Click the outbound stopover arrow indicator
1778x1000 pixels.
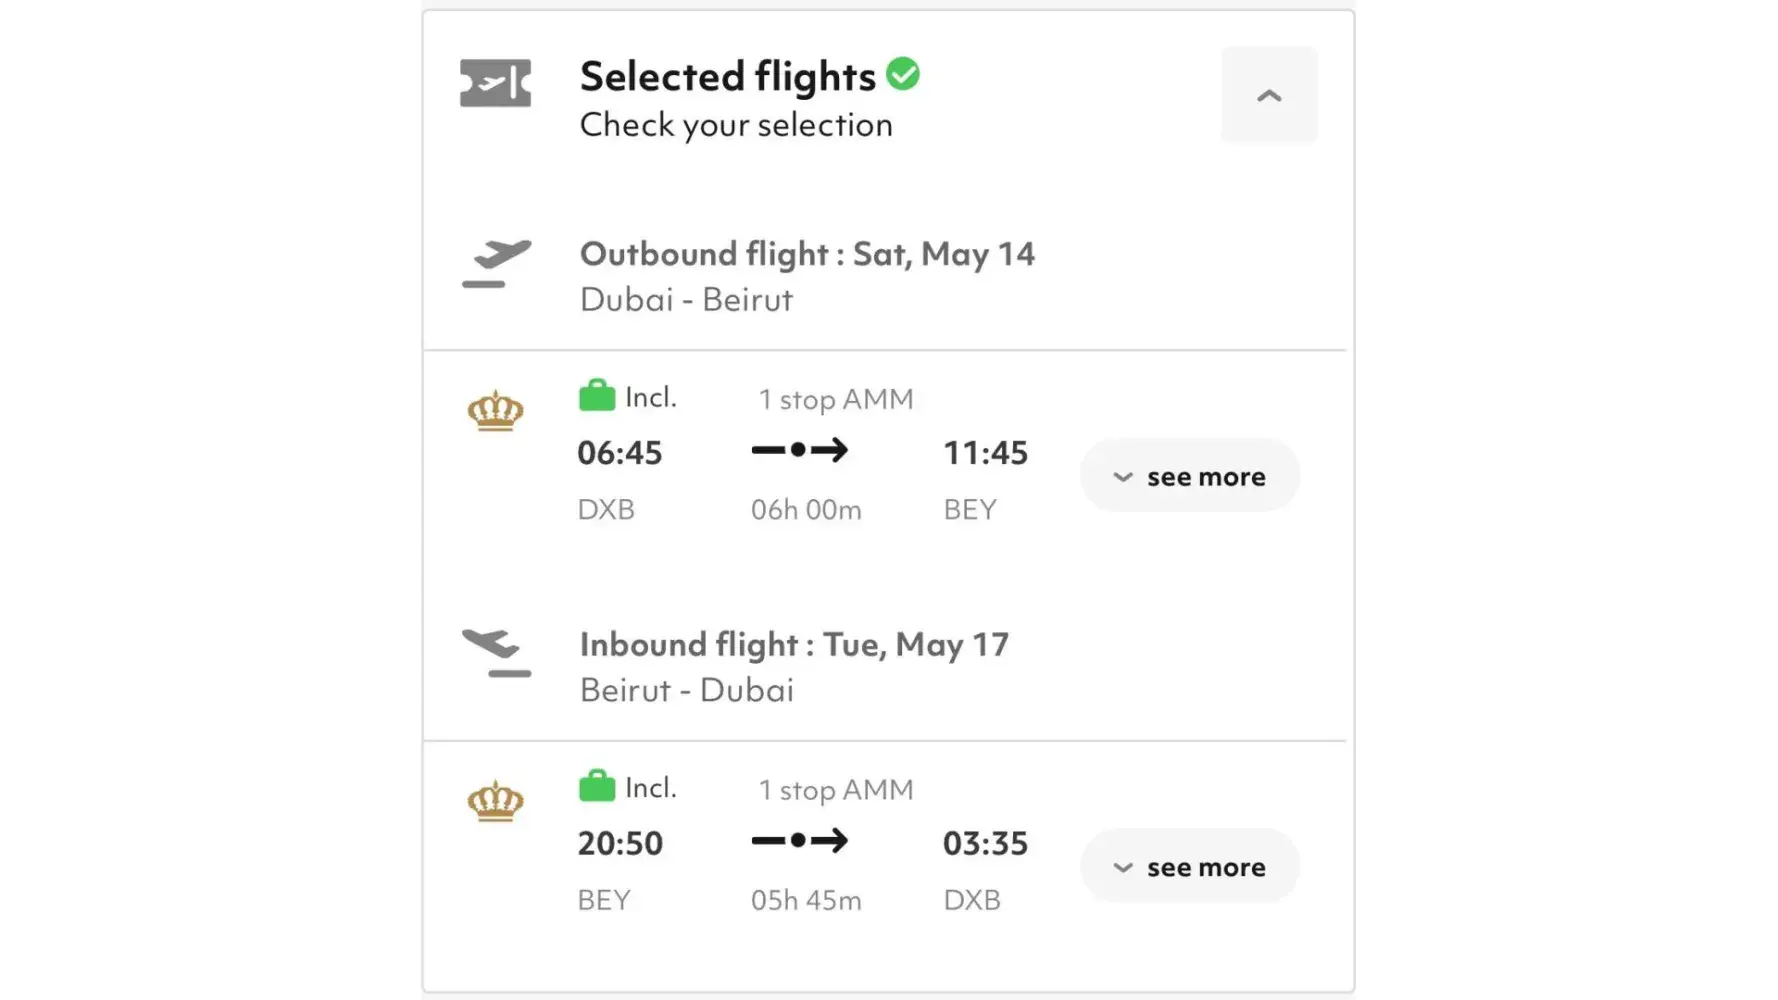click(x=799, y=450)
